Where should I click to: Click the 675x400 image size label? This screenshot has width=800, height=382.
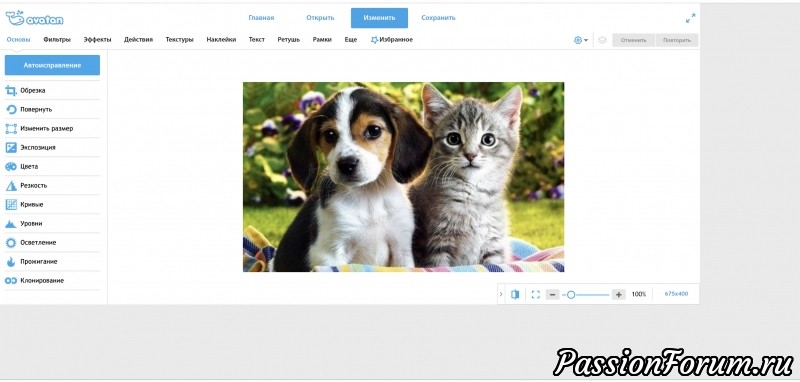676,294
